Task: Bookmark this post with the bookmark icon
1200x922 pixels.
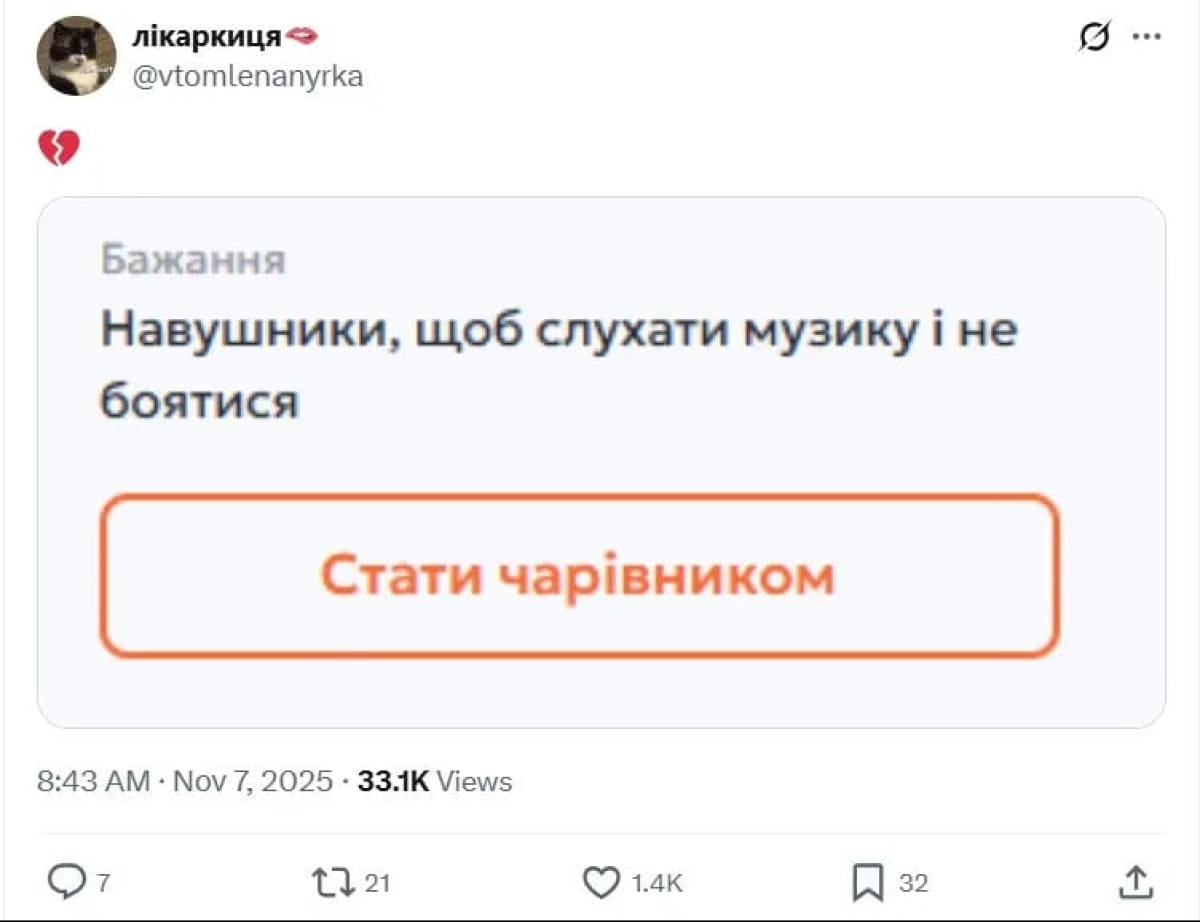Action: click(867, 882)
